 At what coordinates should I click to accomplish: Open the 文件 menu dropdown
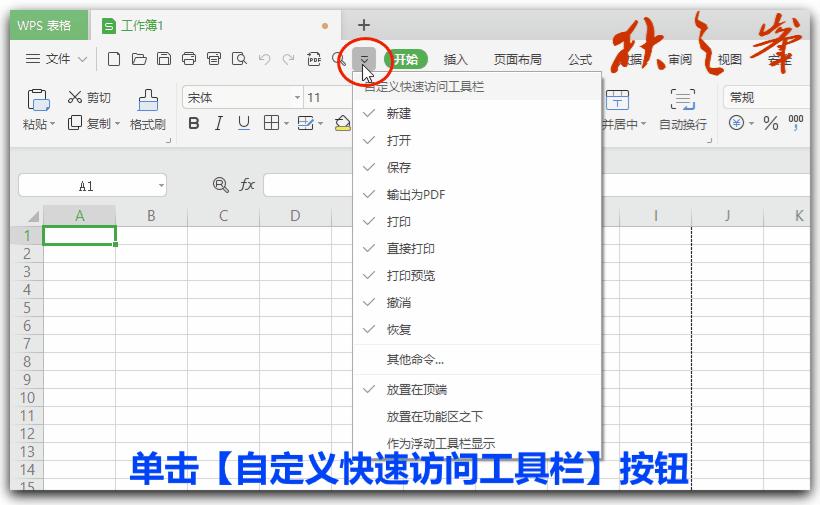point(56,59)
